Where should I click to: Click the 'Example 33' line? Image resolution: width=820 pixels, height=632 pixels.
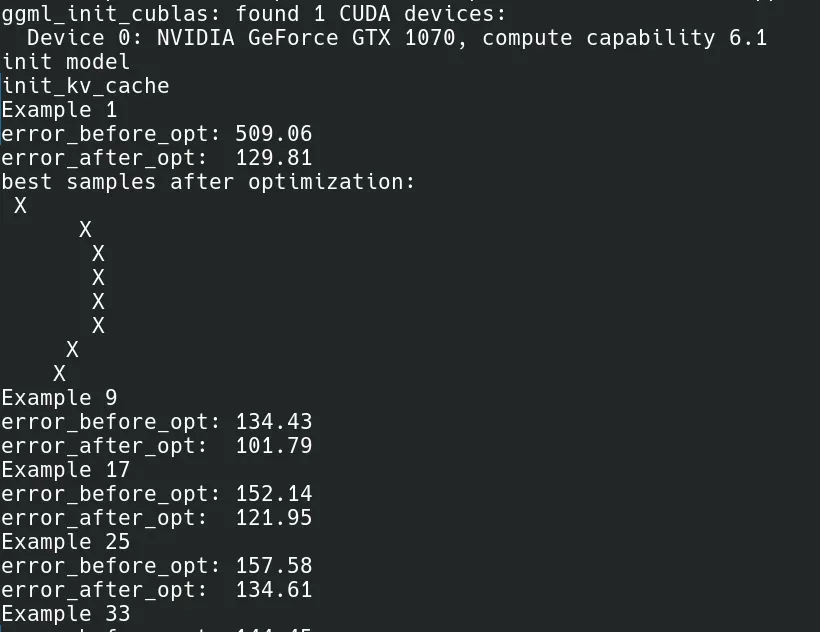pyautogui.click(x=65, y=614)
